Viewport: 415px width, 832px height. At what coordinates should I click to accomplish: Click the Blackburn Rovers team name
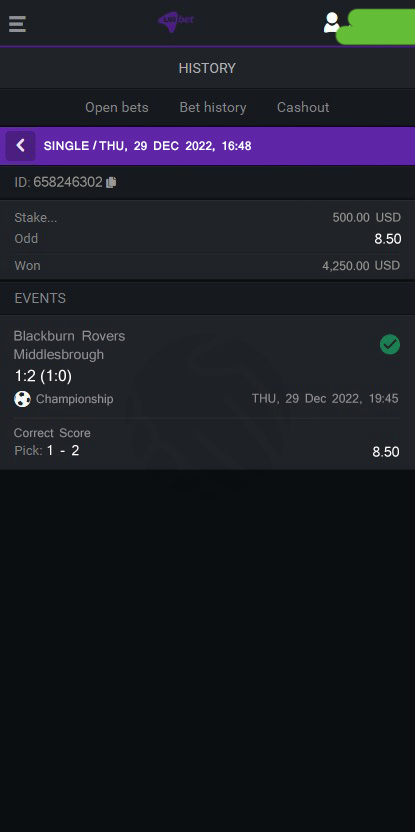click(x=69, y=336)
